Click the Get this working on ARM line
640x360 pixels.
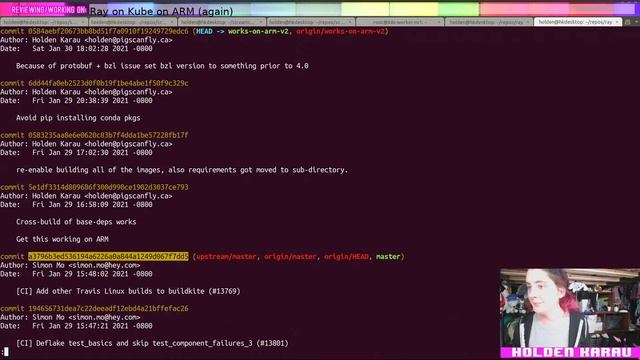(62, 239)
